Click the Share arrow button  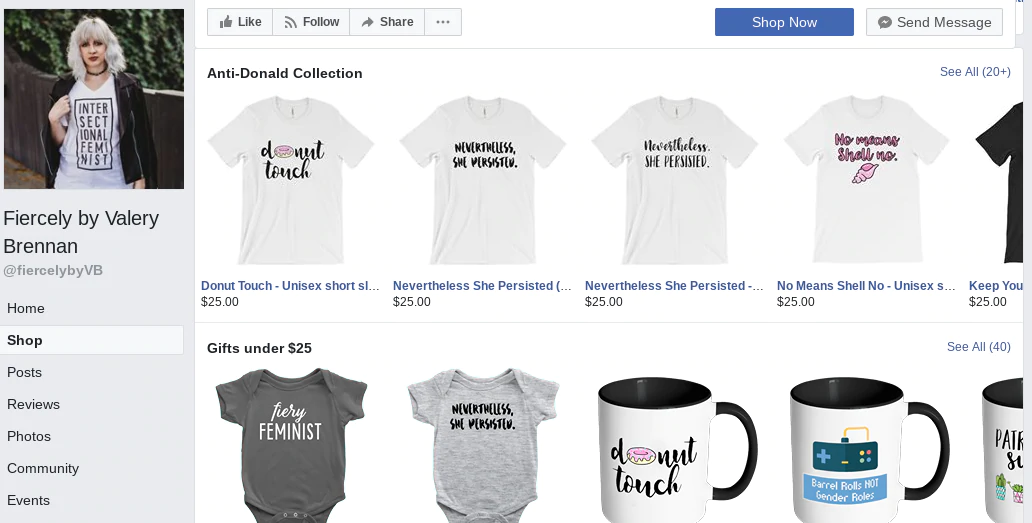tap(387, 22)
